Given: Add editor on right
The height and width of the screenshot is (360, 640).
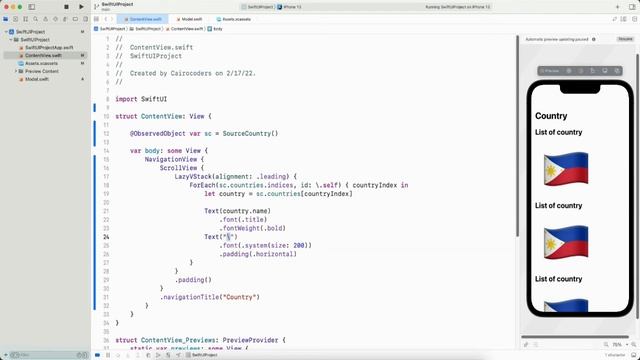Looking at the screenshot, I should click(634, 19).
